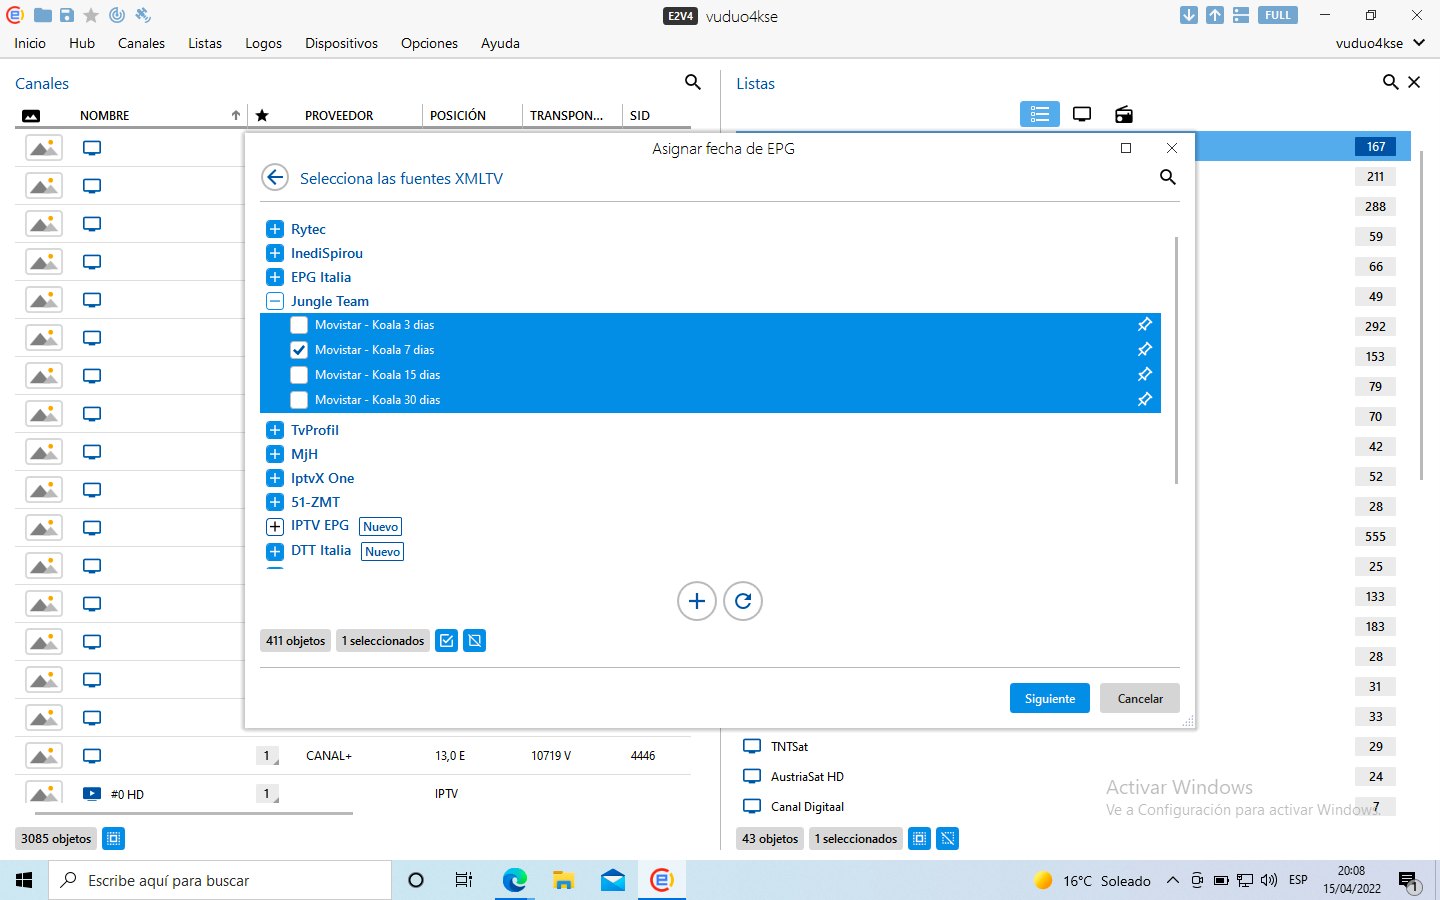Open the Dispositivos menu
Screen dimensions: 1440x900
(x=341, y=43)
